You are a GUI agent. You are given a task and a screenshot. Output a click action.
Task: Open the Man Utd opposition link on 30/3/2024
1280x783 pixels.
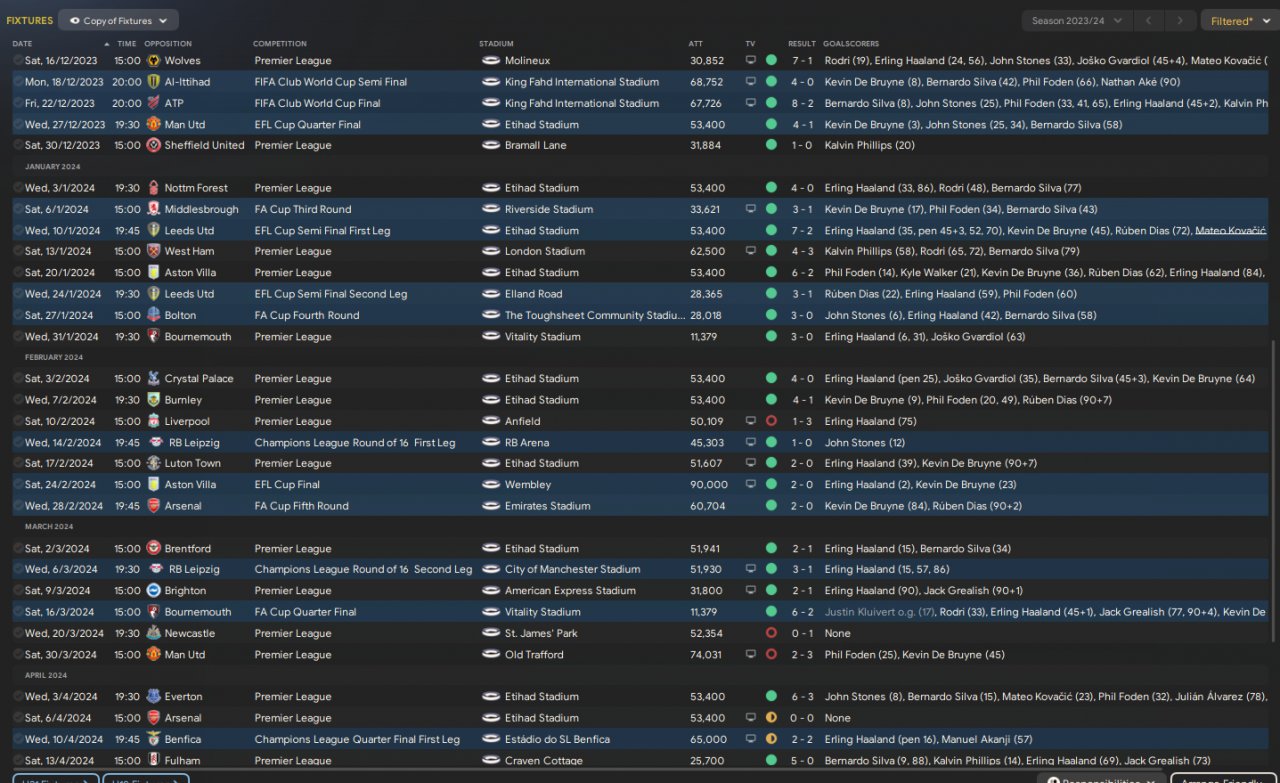[184, 655]
